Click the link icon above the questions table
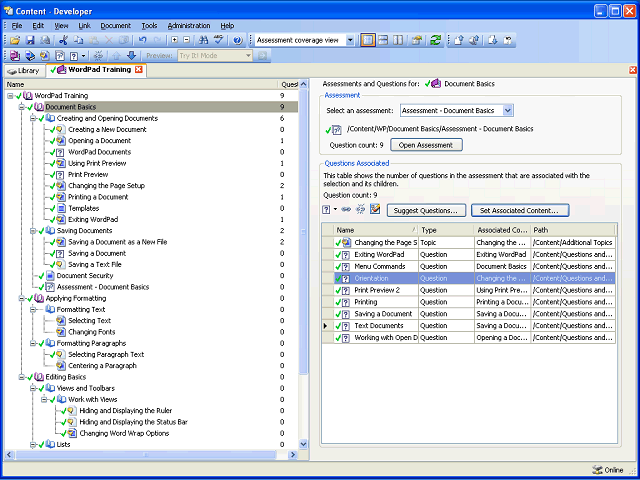The image size is (640, 480). [x=345, y=210]
